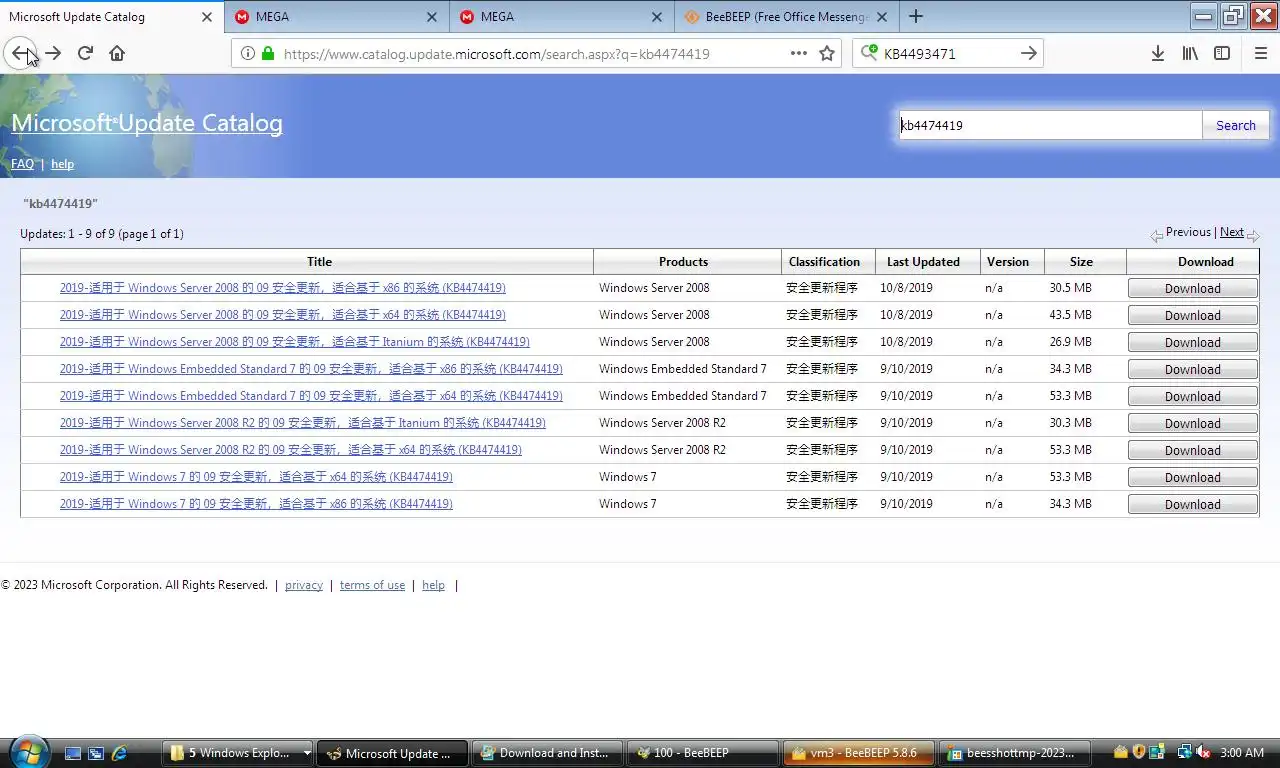This screenshot has height=768, width=1280.
Task: Show desktop via quick launch icon
Action: click(72, 753)
